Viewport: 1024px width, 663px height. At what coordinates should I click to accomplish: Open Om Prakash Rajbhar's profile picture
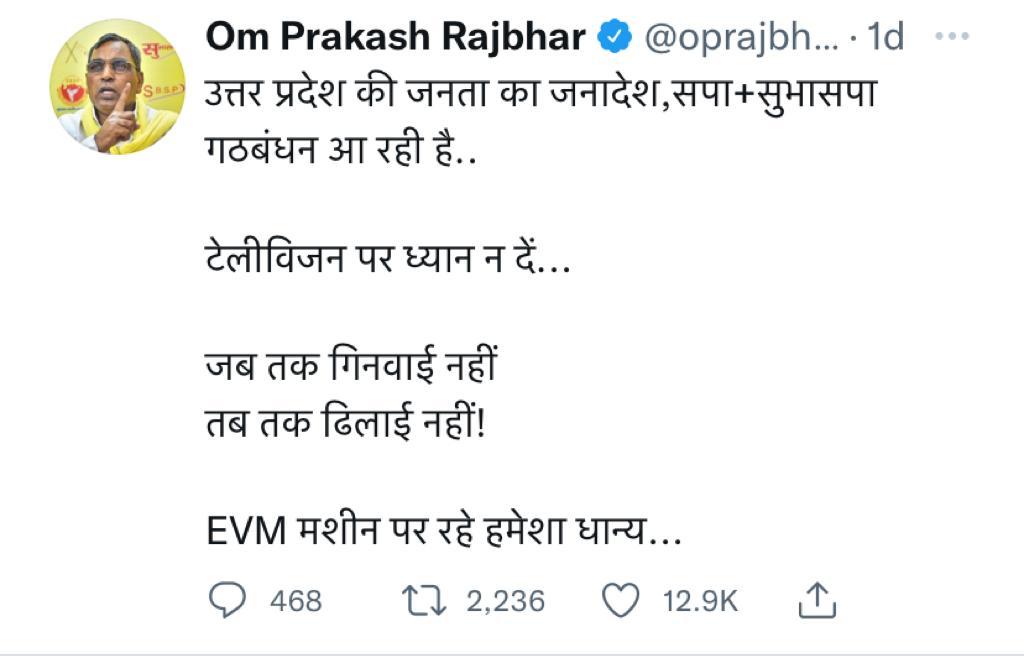tap(112, 85)
